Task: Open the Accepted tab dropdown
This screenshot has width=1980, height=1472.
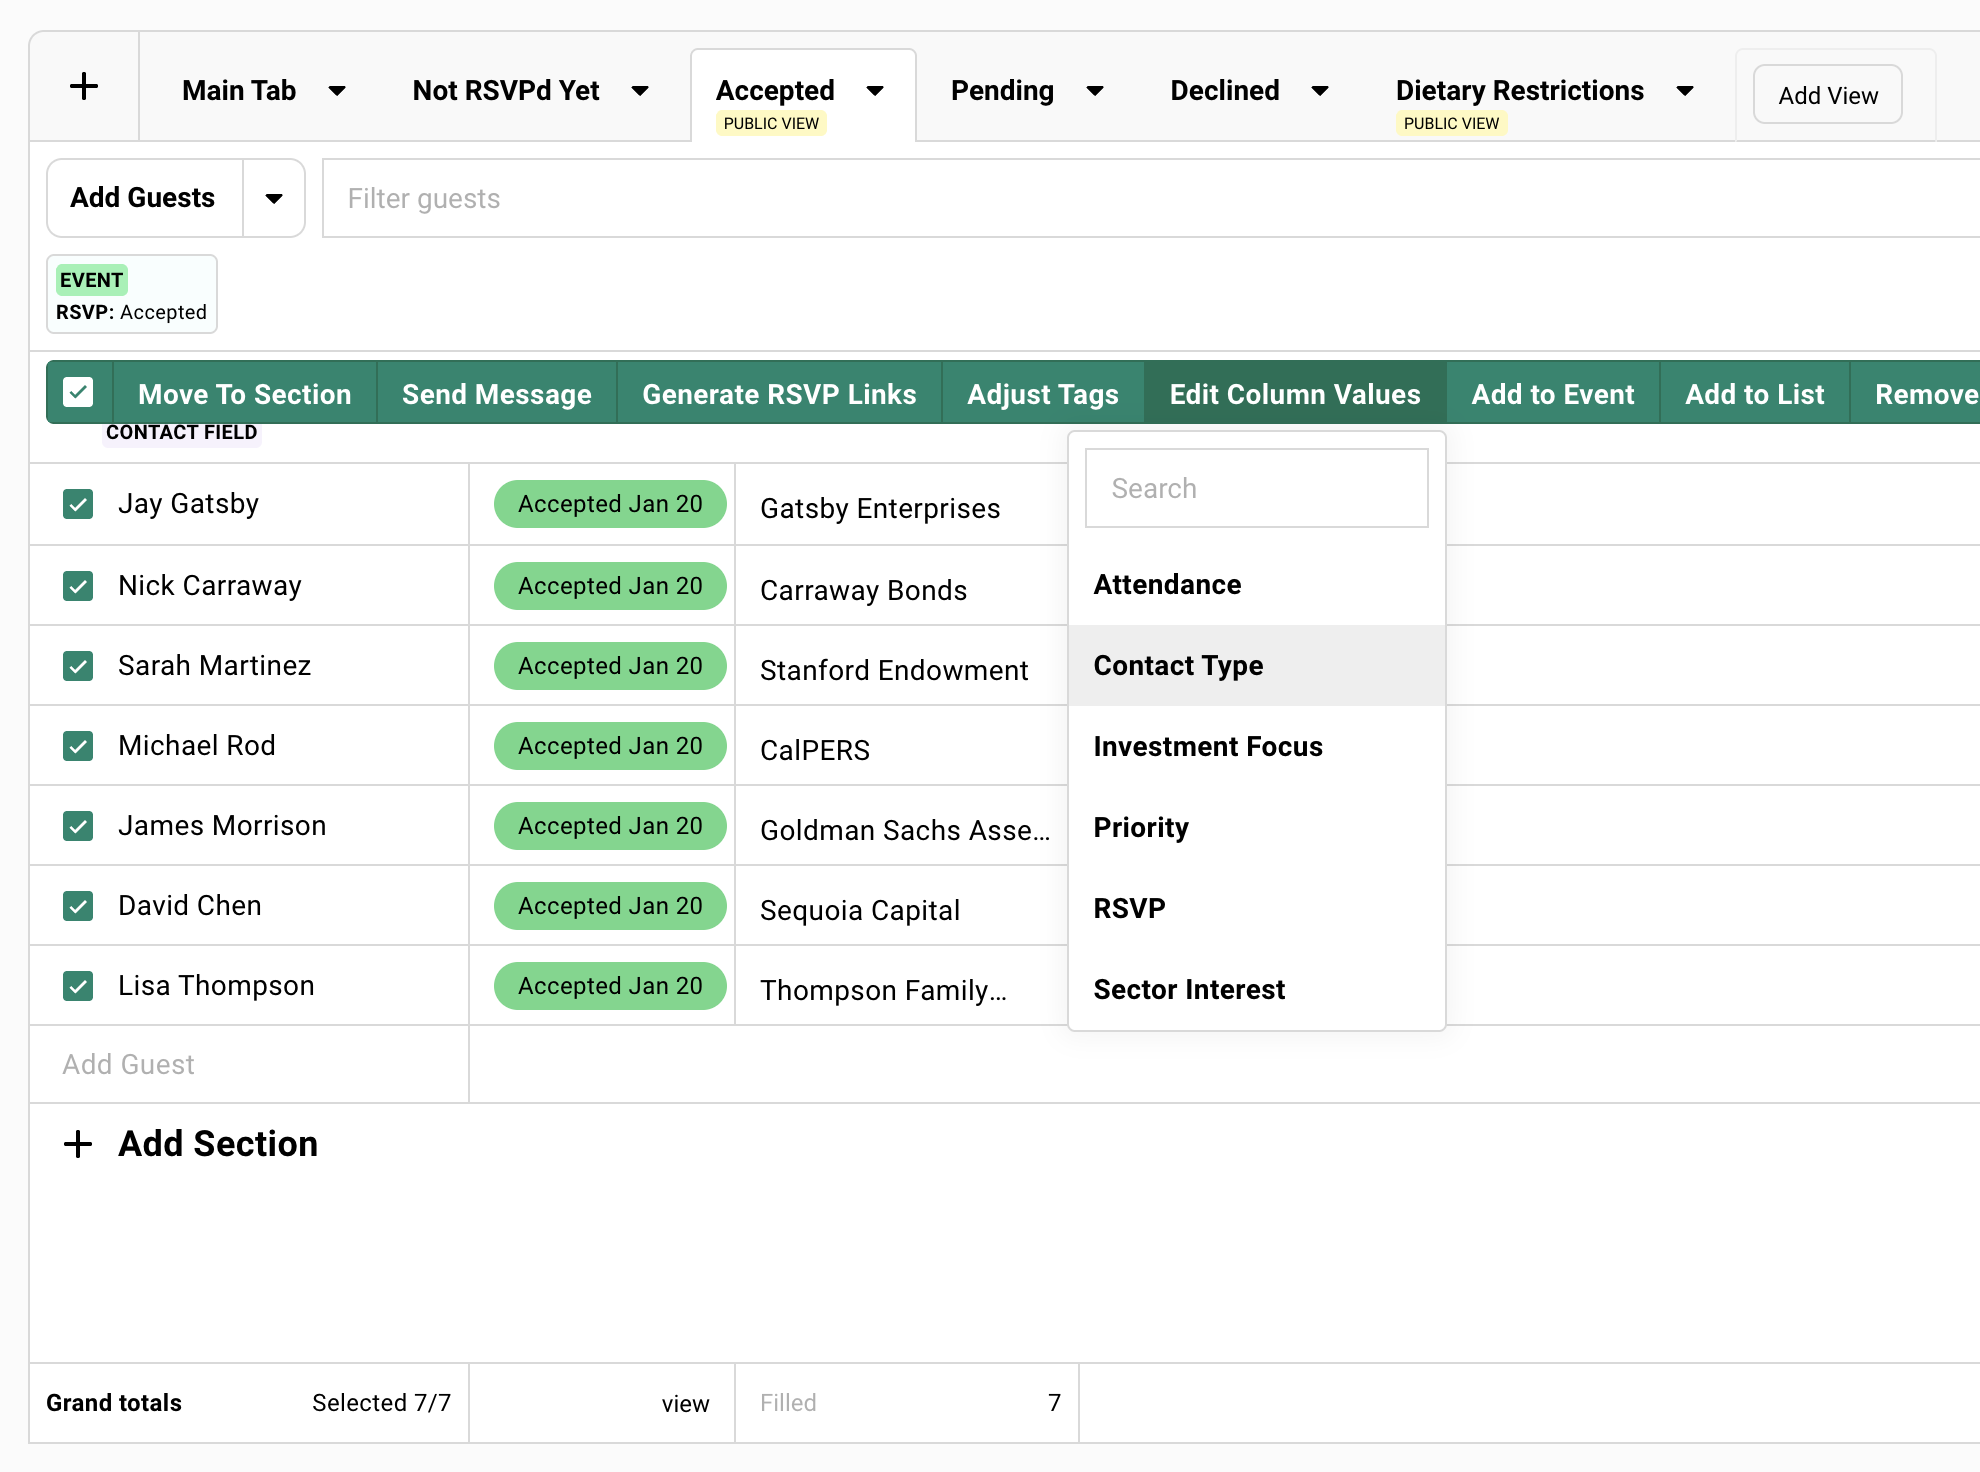Action: tap(875, 90)
